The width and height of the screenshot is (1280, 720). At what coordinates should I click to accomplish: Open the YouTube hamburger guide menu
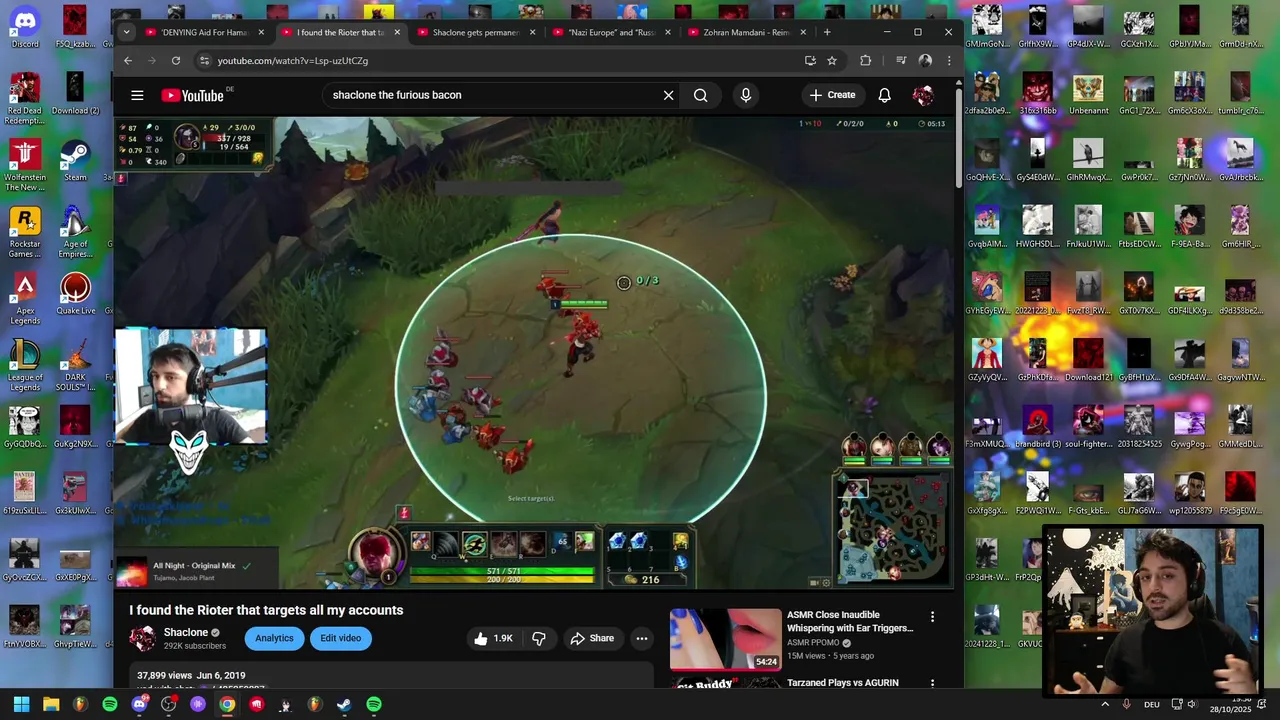pos(137,95)
